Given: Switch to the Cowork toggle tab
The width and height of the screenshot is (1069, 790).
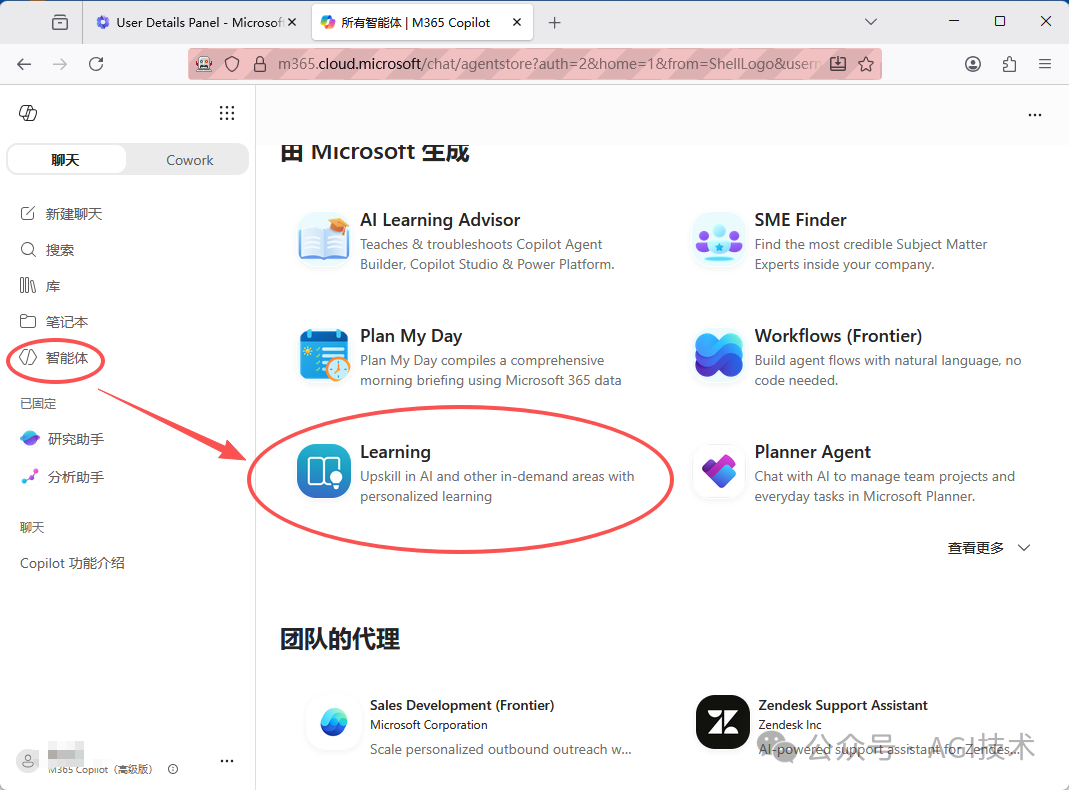Looking at the screenshot, I should pyautogui.click(x=190, y=159).
